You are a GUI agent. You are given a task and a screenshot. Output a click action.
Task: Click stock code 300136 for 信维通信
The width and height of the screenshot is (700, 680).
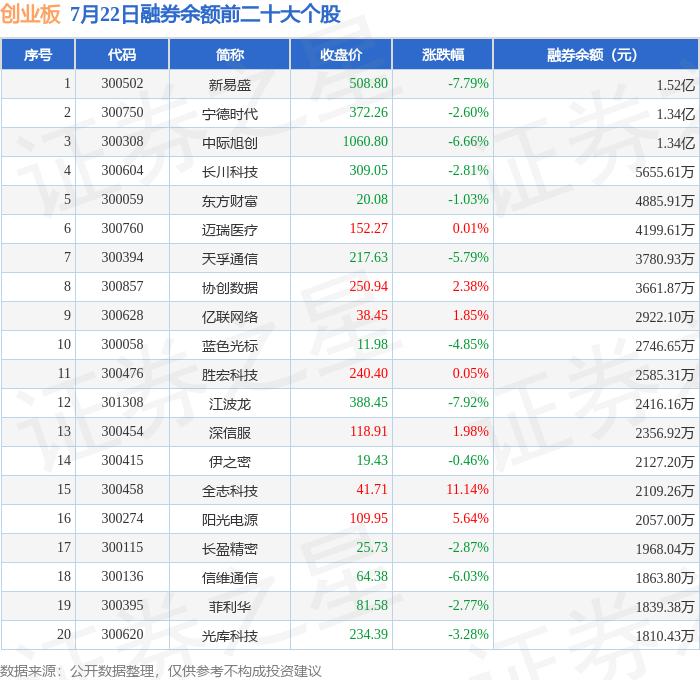click(122, 576)
